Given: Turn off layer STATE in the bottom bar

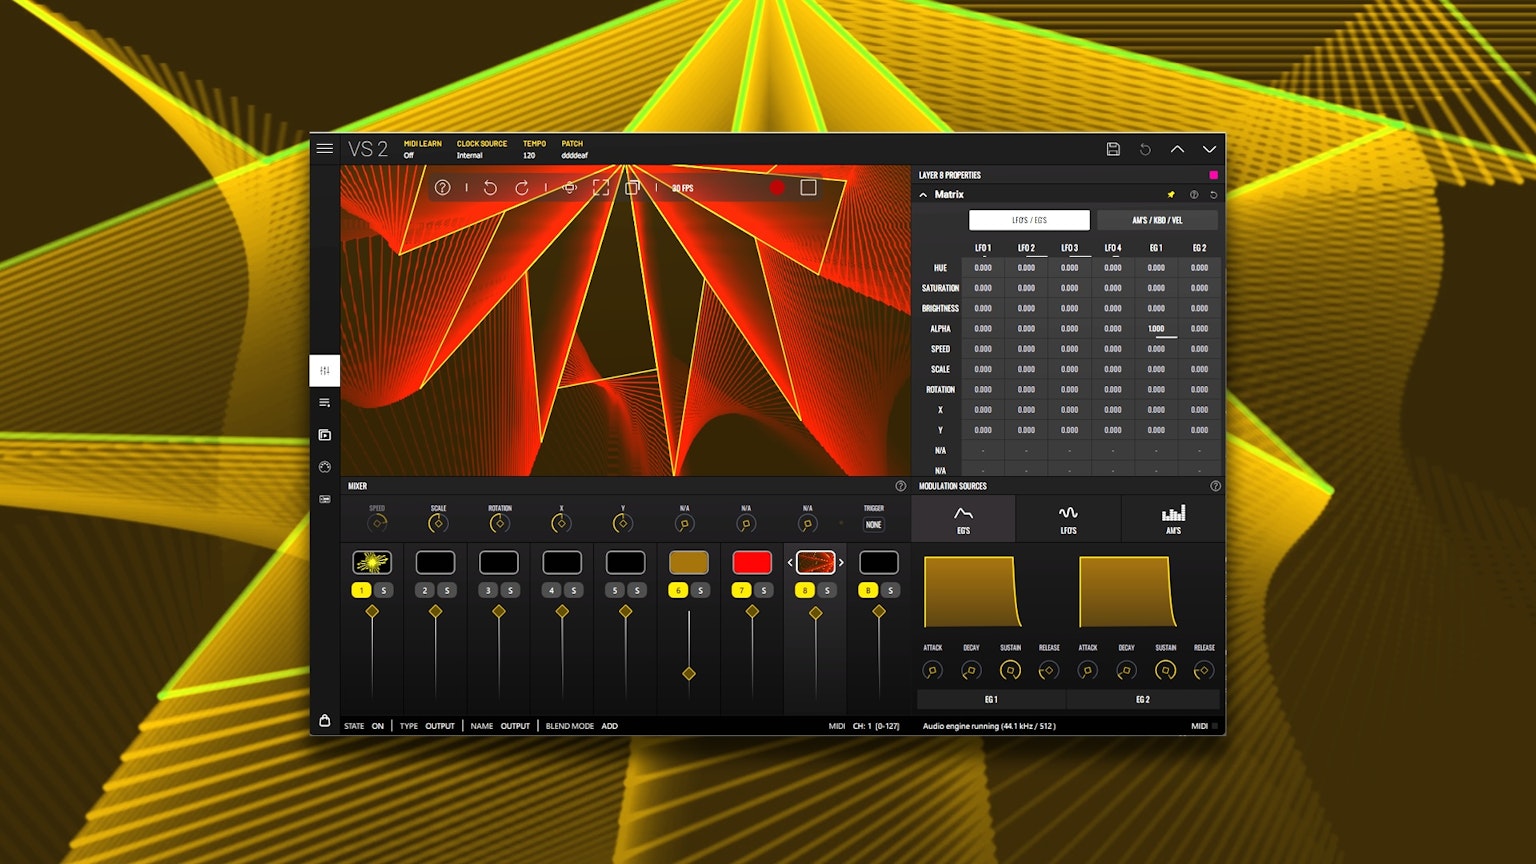Looking at the screenshot, I should coord(377,726).
